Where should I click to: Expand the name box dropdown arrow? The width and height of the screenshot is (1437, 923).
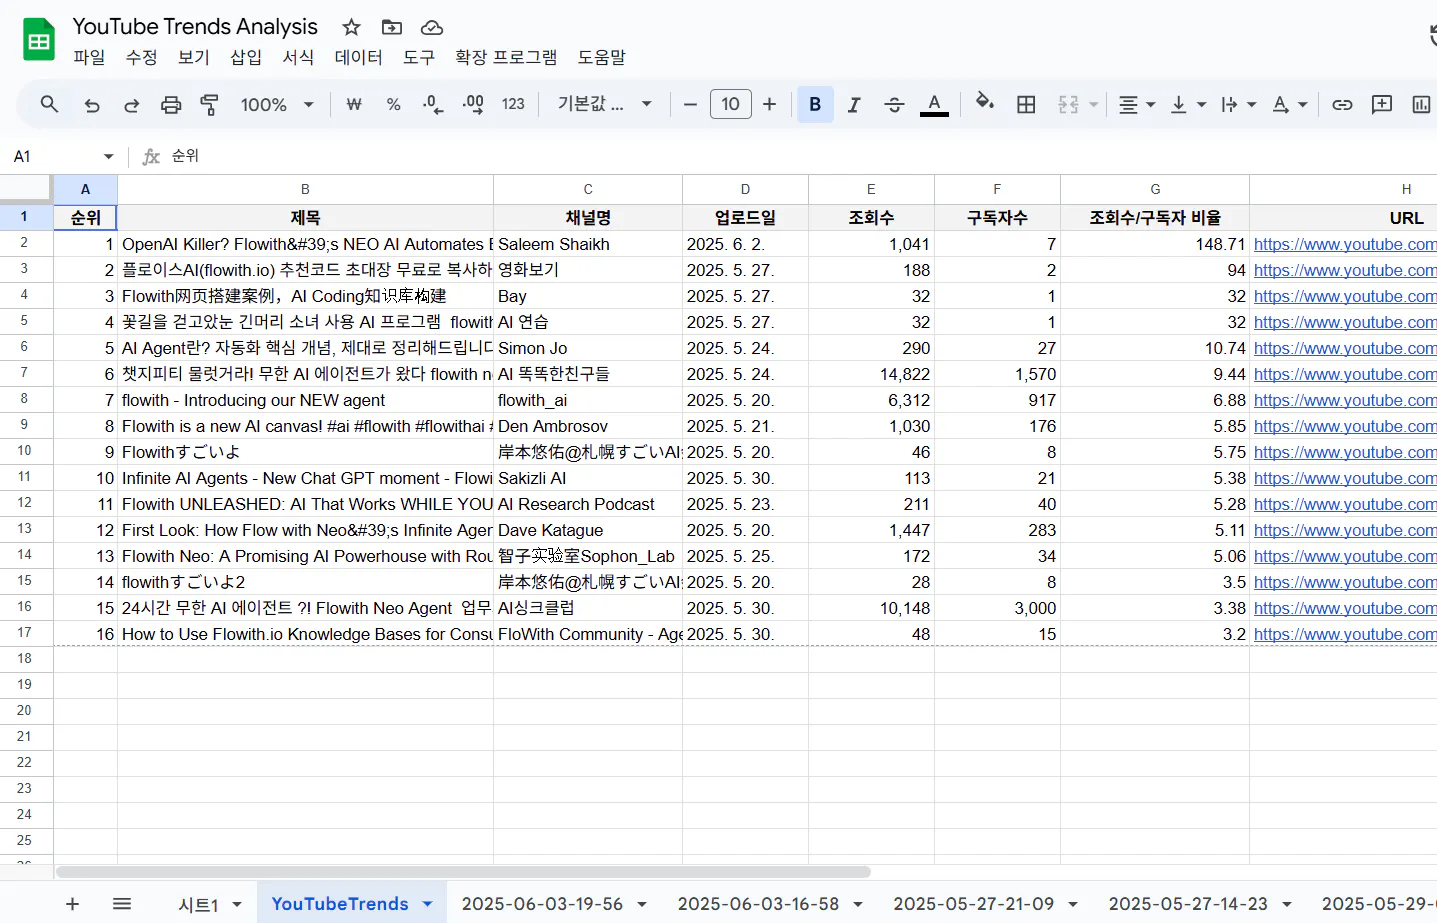(108, 156)
